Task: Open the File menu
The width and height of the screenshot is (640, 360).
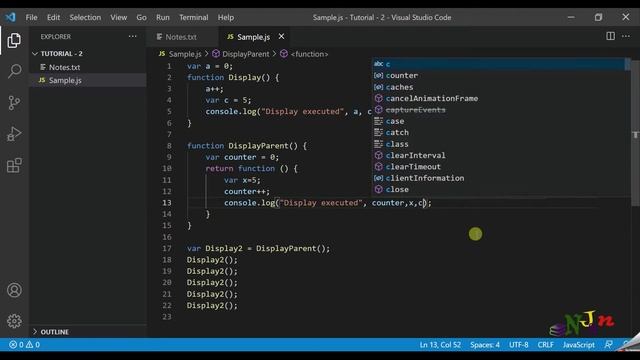Action: click(31, 18)
